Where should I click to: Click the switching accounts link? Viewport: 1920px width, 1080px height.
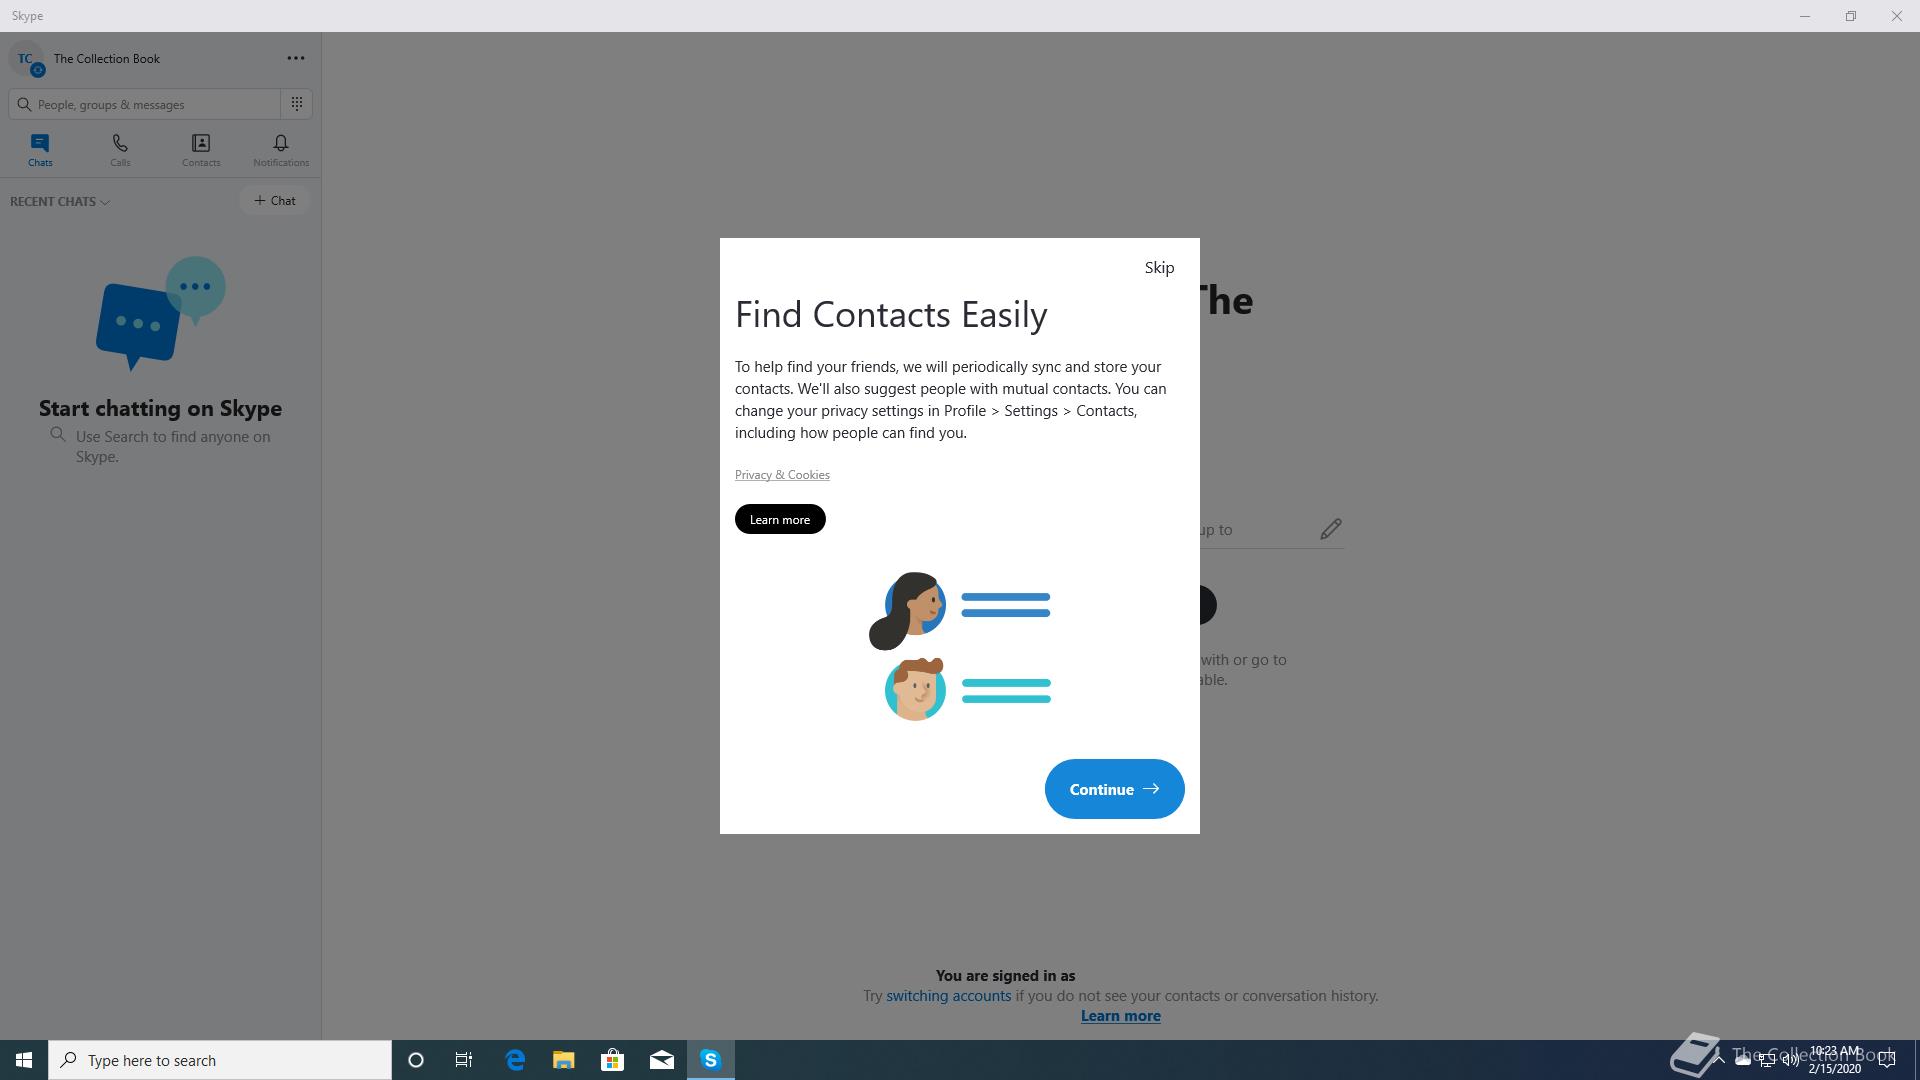(x=948, y=996)
